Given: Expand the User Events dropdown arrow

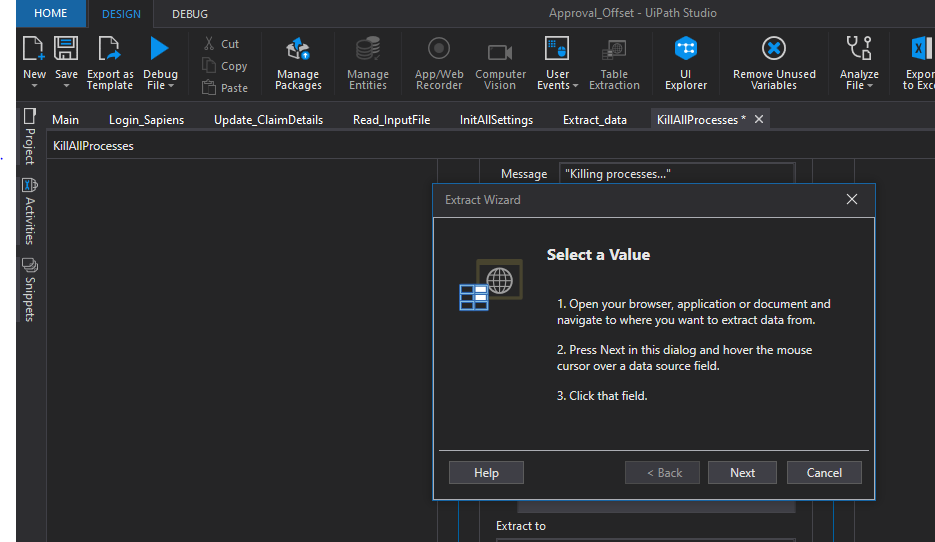Looking at the screenshot, I should pos(575,86).
